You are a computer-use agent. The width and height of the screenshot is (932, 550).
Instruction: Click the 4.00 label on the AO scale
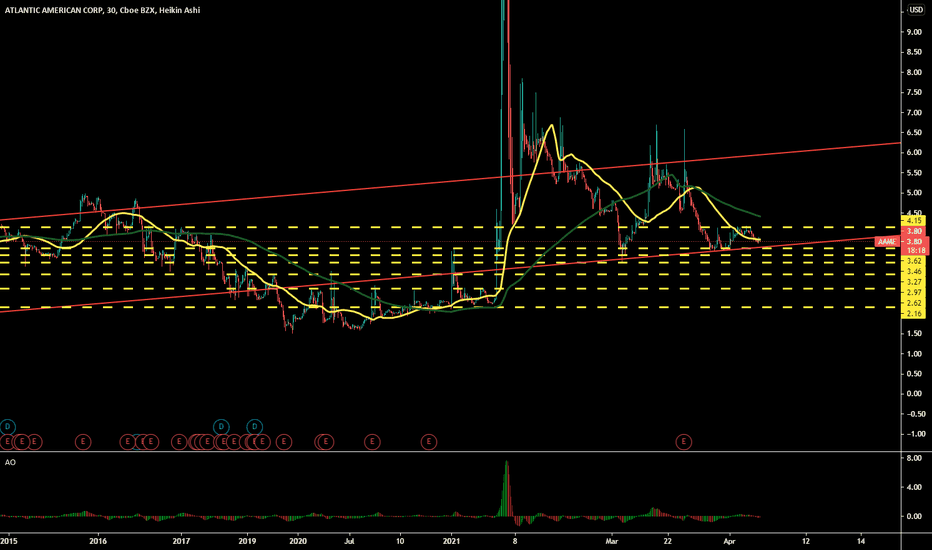[x=914, y=488]
